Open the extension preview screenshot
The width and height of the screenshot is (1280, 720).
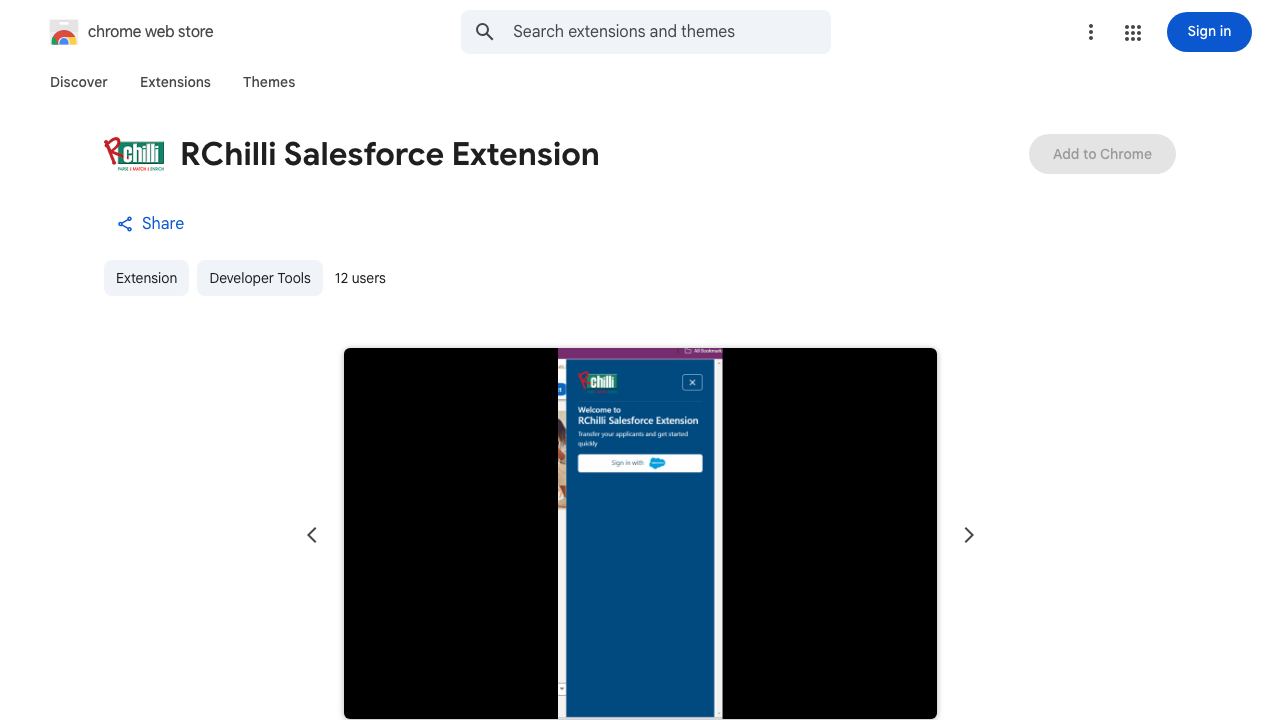point(640,533)
